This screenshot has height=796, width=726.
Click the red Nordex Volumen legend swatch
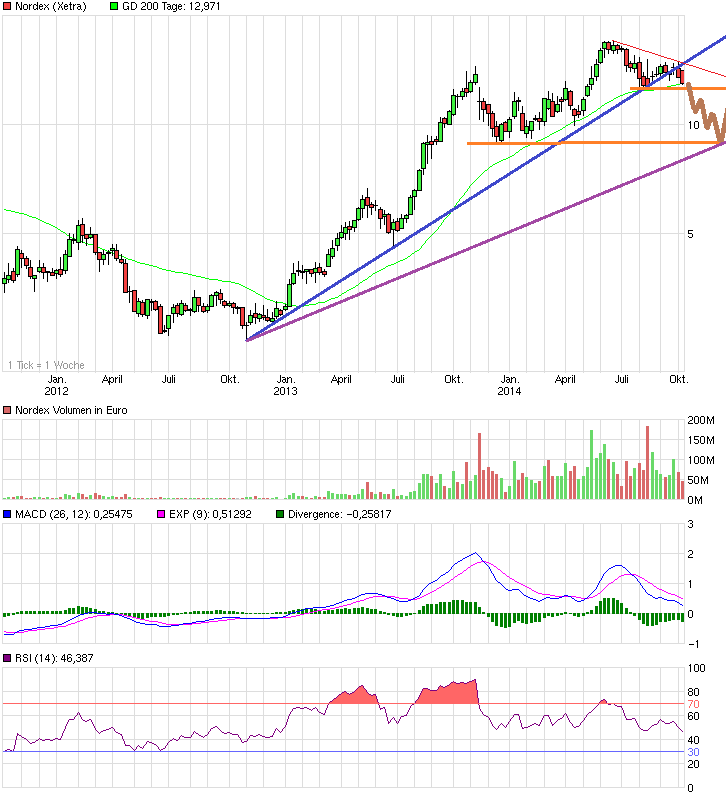[x=7, y=410]
